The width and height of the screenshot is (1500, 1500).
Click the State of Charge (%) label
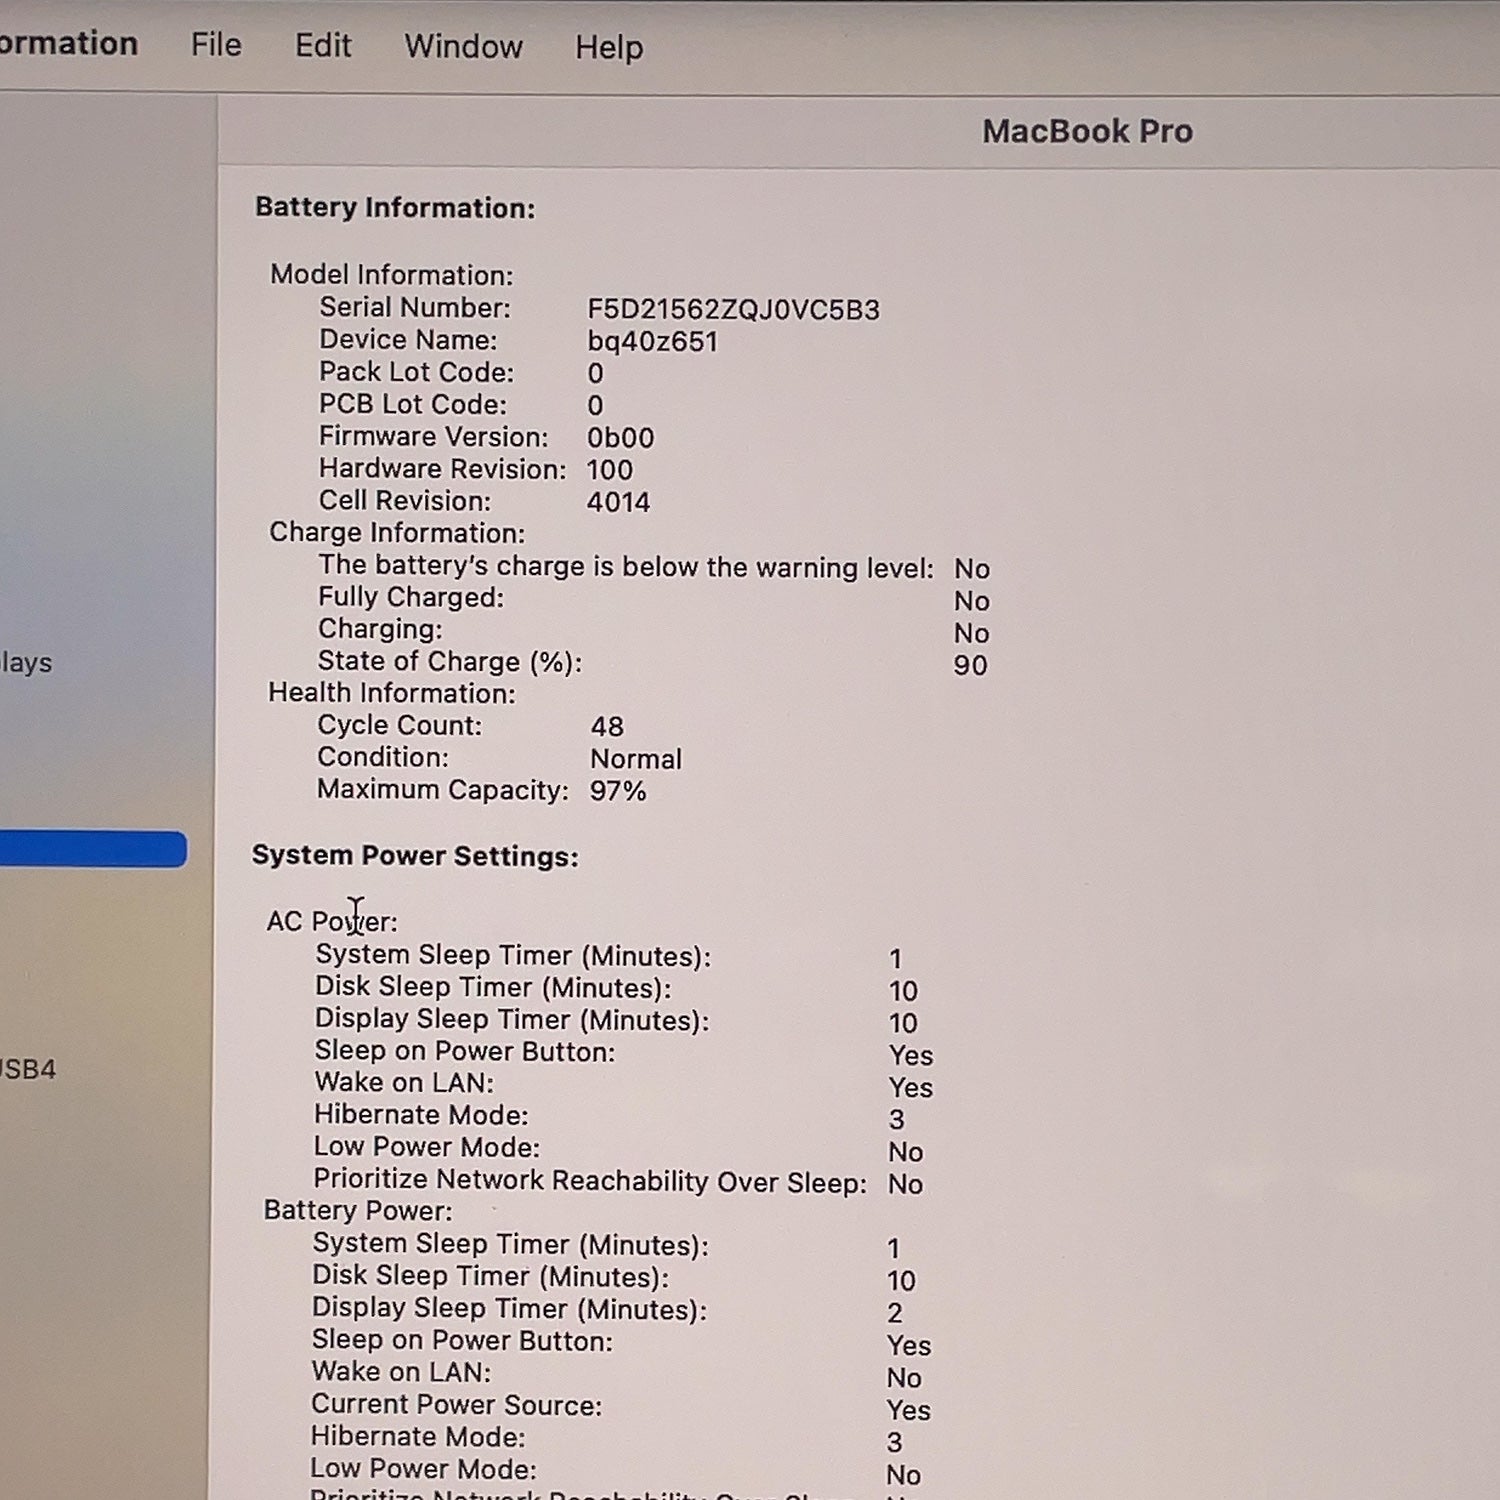pyautogui.click(x=450, y=662)
